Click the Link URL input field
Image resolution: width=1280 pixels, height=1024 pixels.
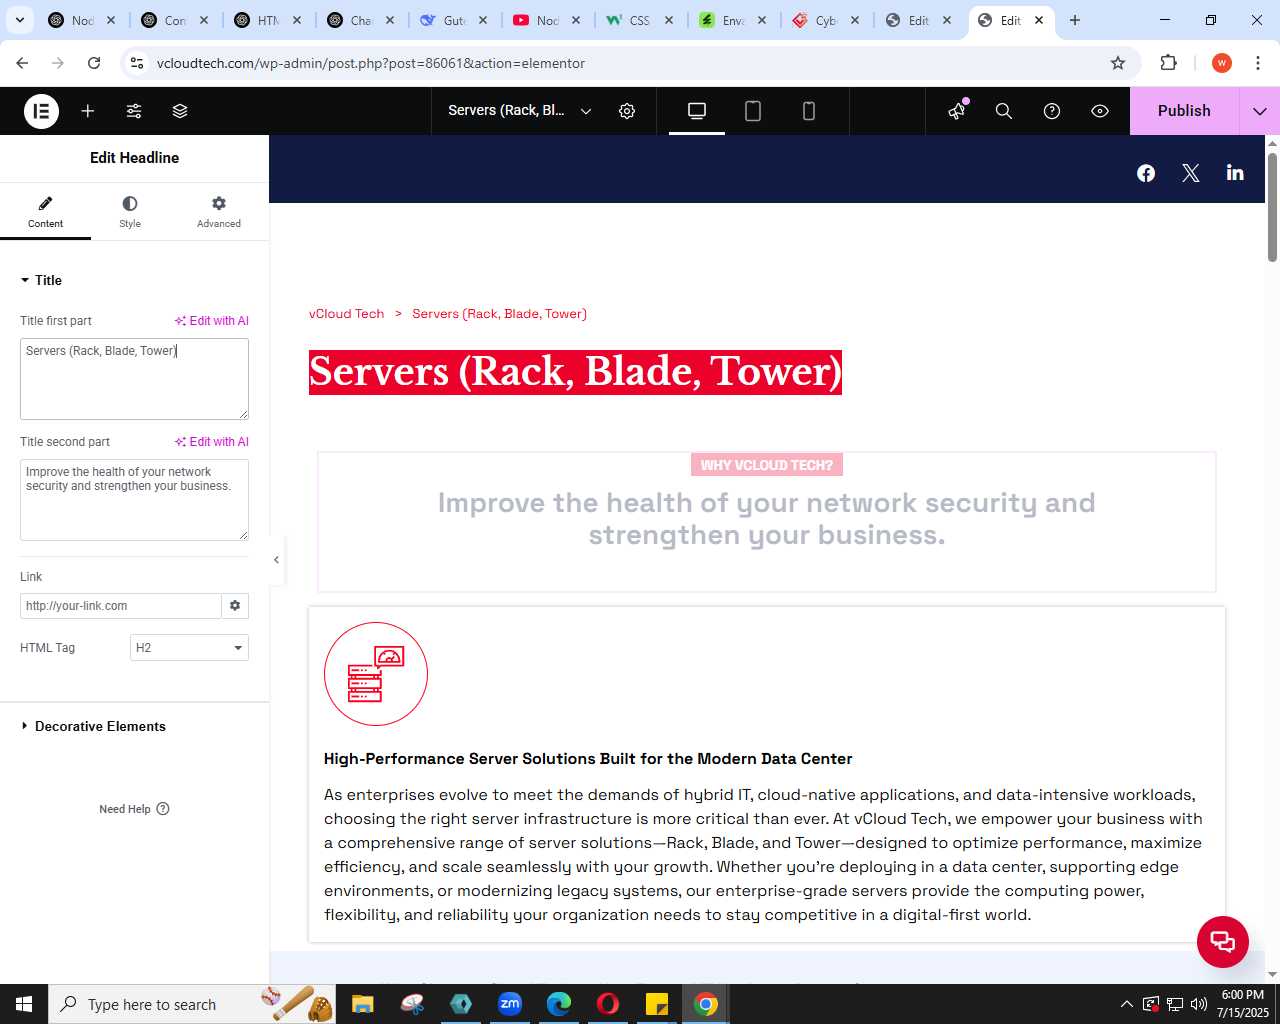120,606
